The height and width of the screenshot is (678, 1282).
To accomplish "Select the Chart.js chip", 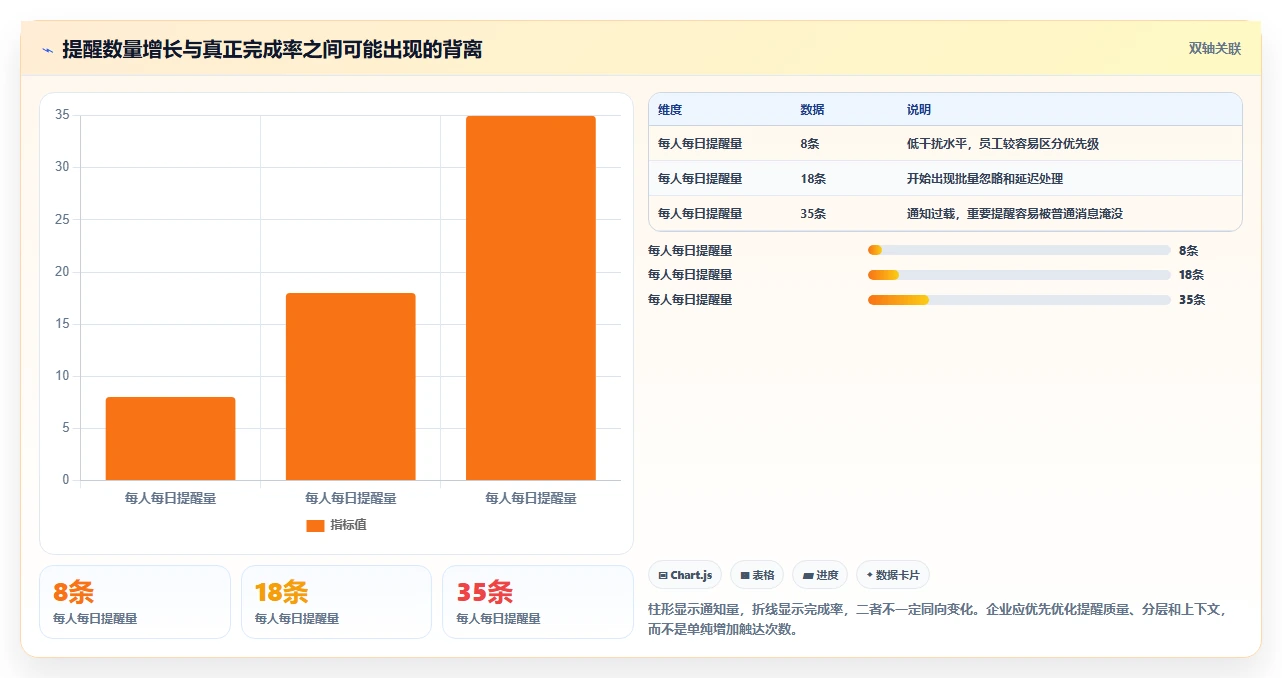I will 685,575.
